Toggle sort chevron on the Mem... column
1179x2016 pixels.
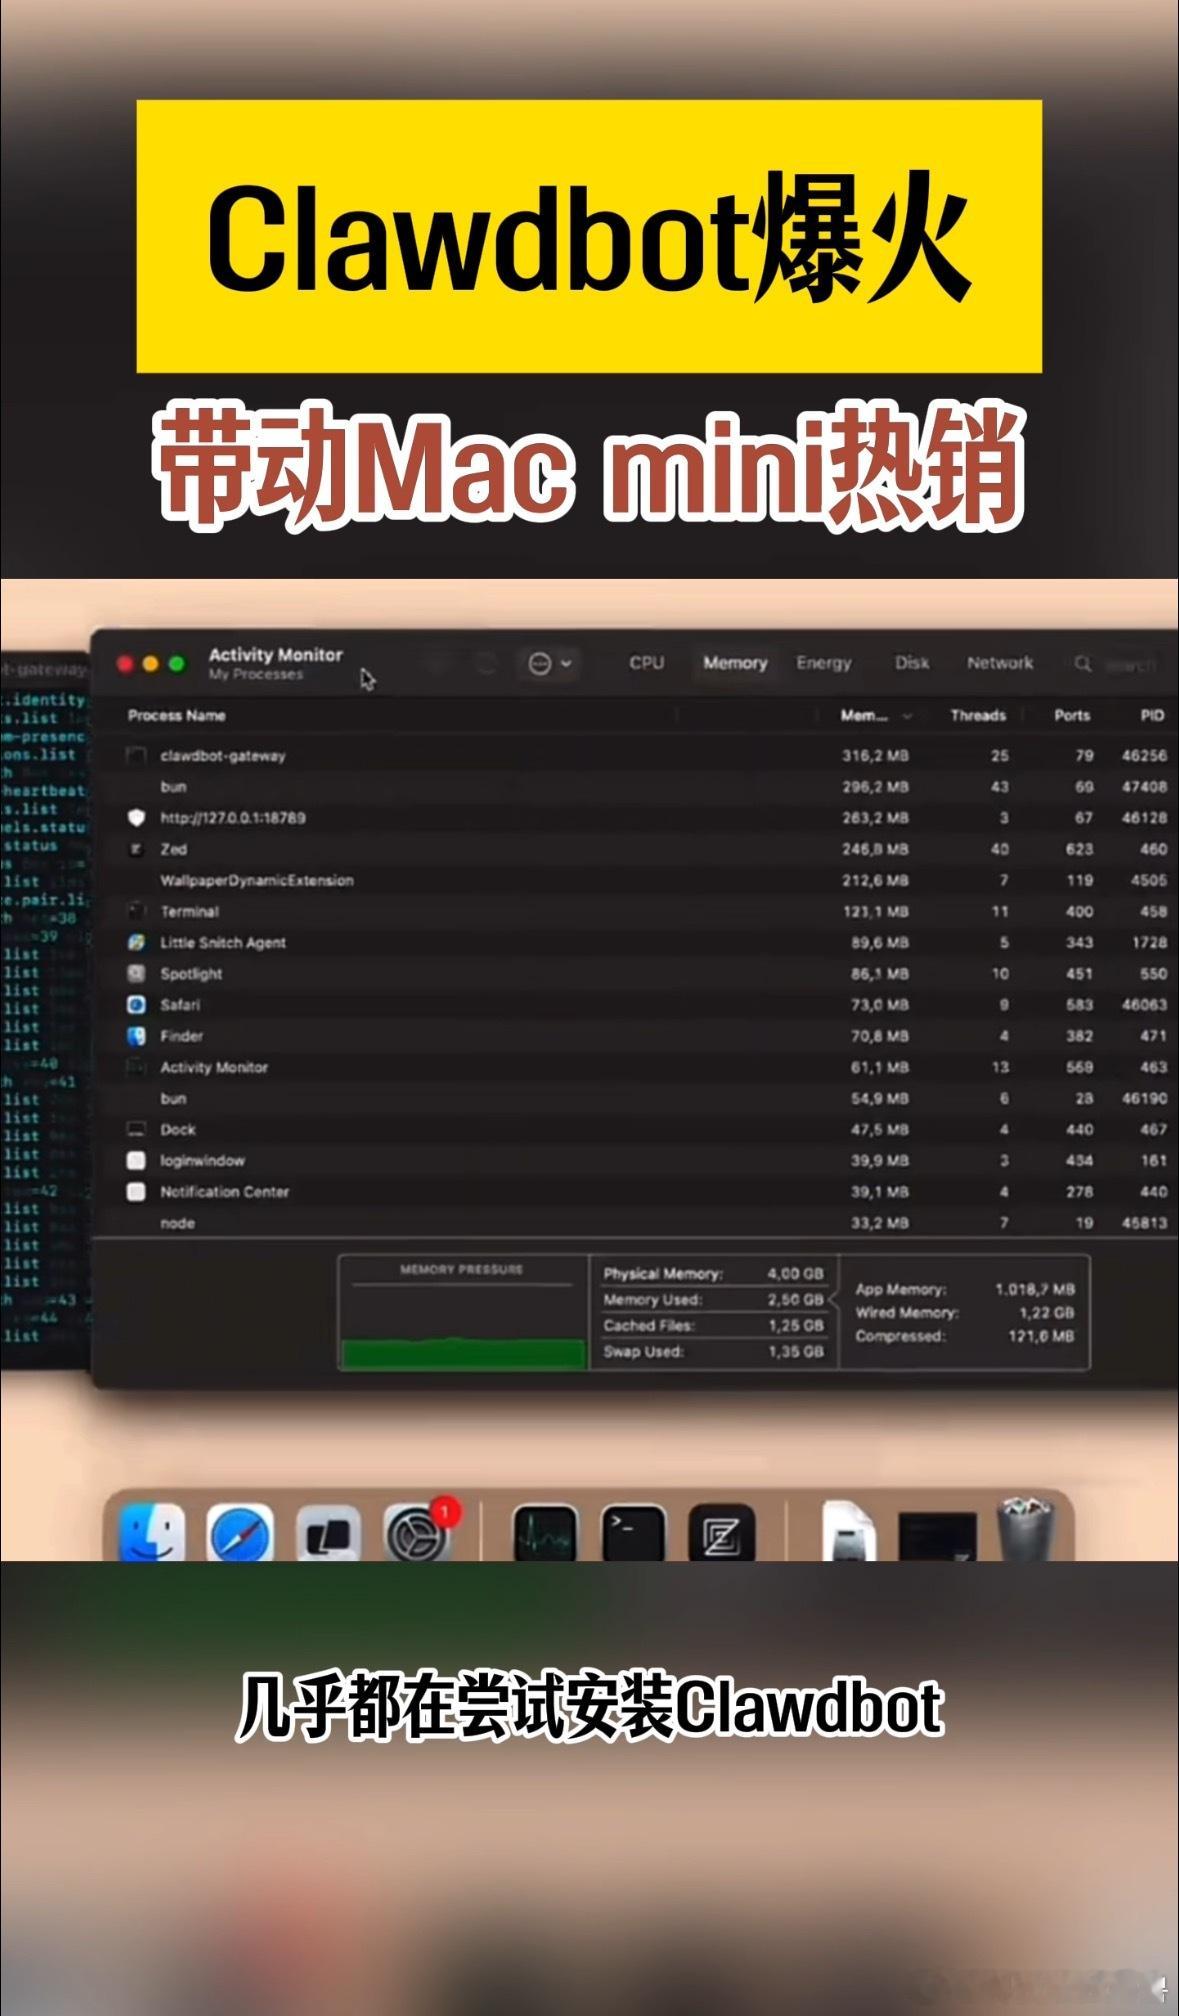[908, 716]
